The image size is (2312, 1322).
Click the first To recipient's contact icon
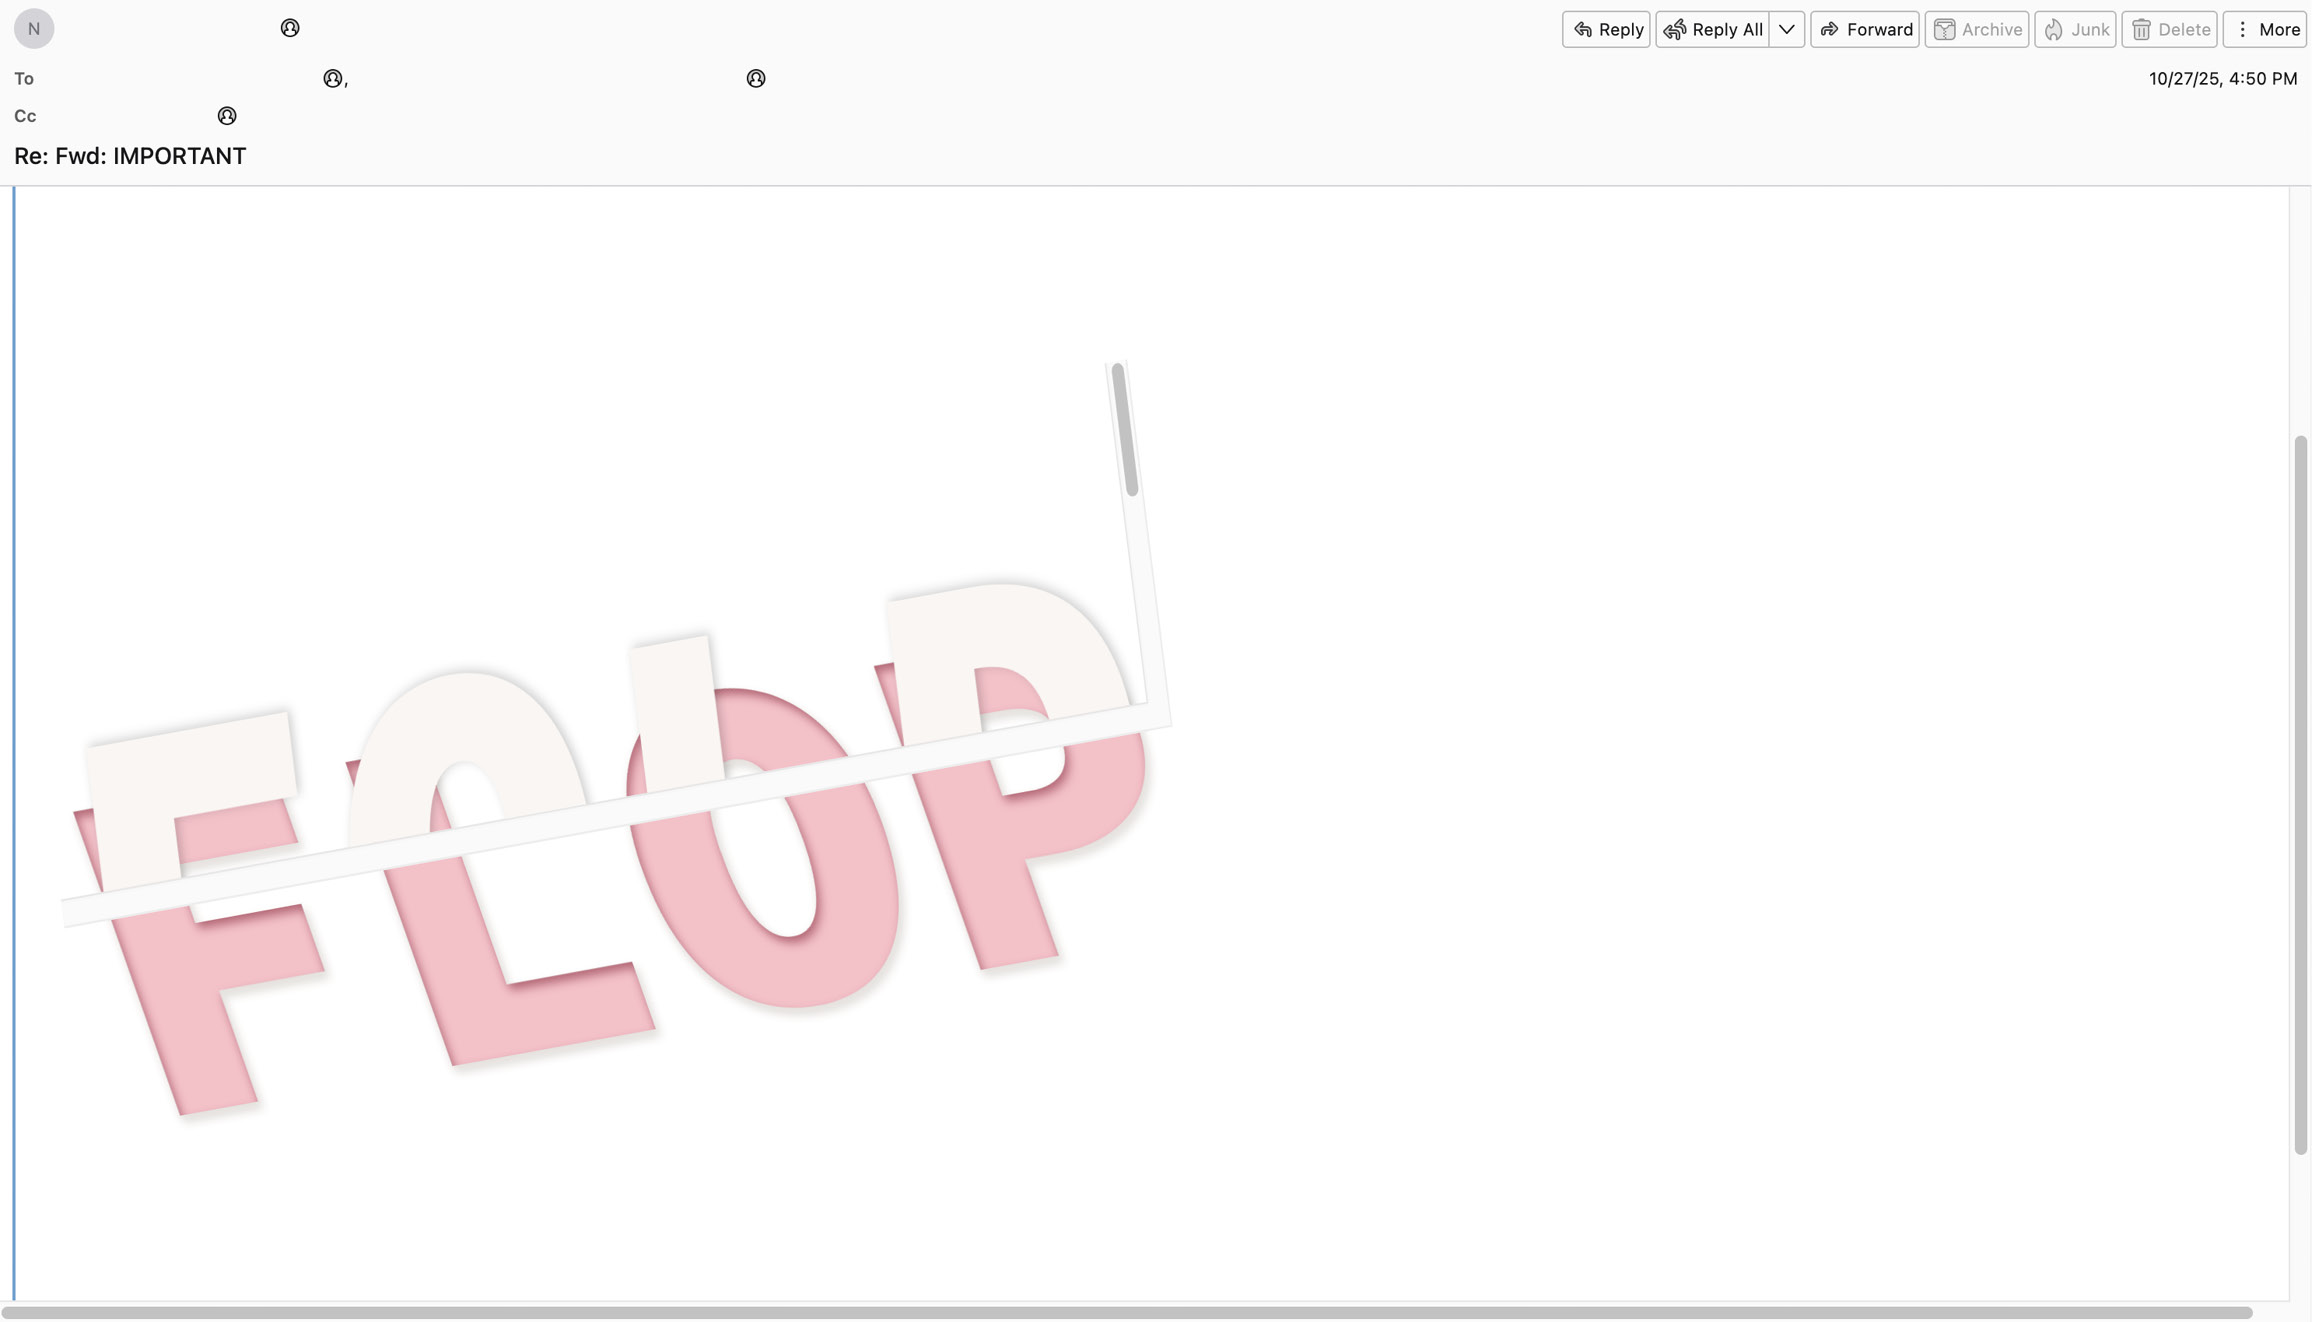click(332, 78)
